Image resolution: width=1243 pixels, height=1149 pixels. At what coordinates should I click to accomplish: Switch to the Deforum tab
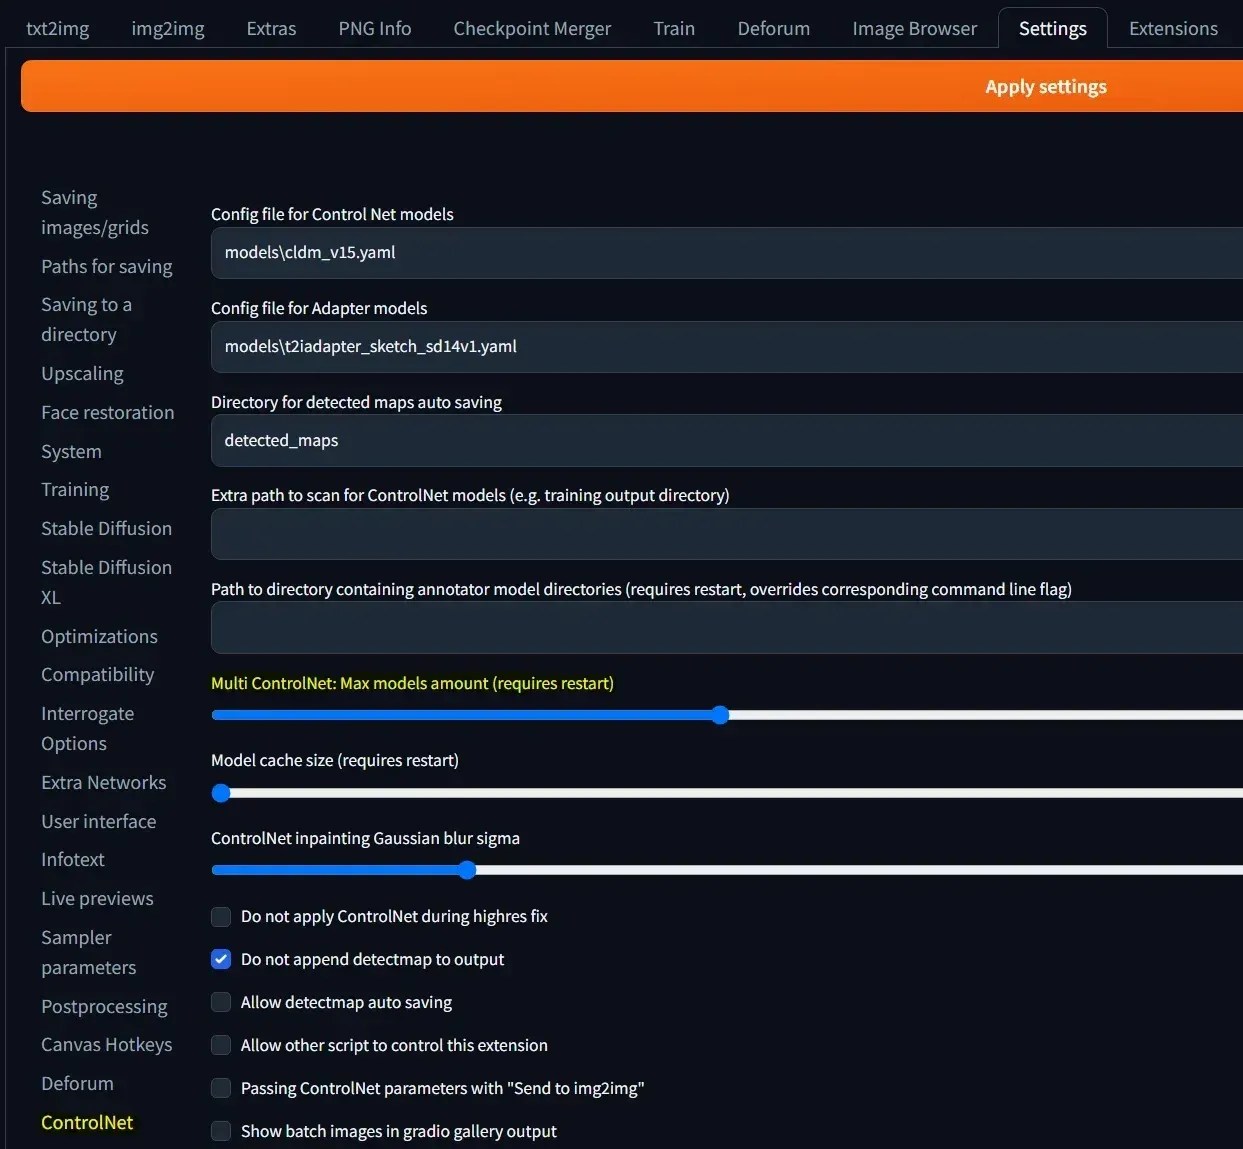click(x=774, y=28)
